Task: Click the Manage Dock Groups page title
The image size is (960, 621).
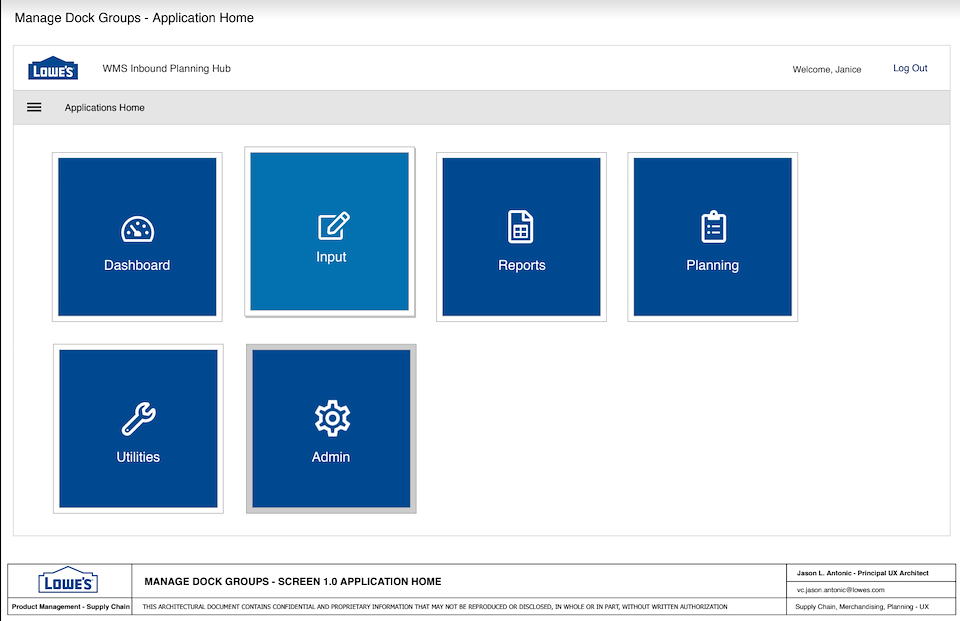Action: coord(134,18)
